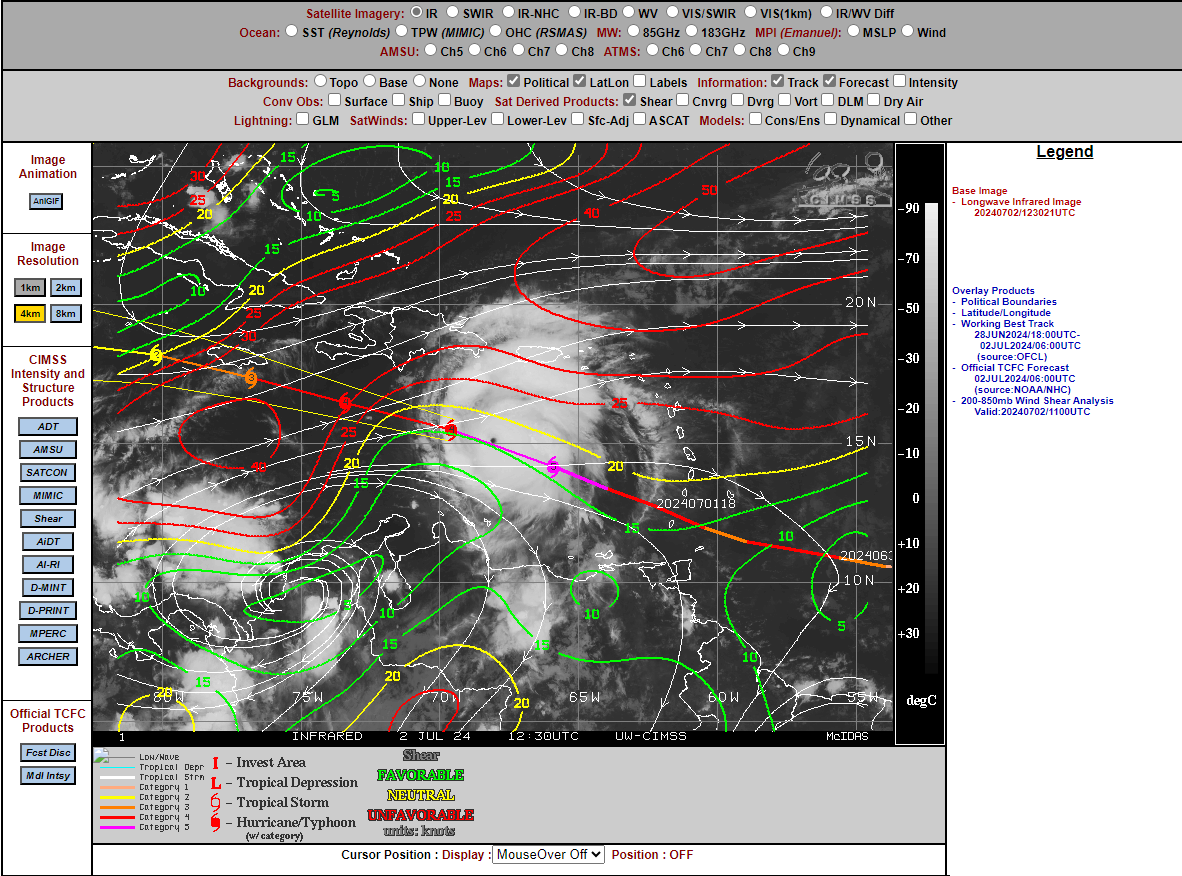Screen dimensions: 1182x876
Task: Open the MIMIC product
Action: pyautogui.click(x=47, y=495)
